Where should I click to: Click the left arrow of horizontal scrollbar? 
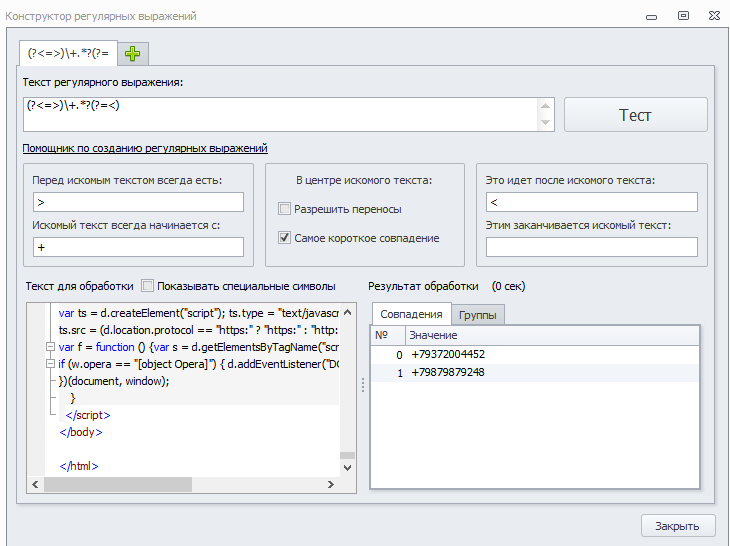click(35, 485)
